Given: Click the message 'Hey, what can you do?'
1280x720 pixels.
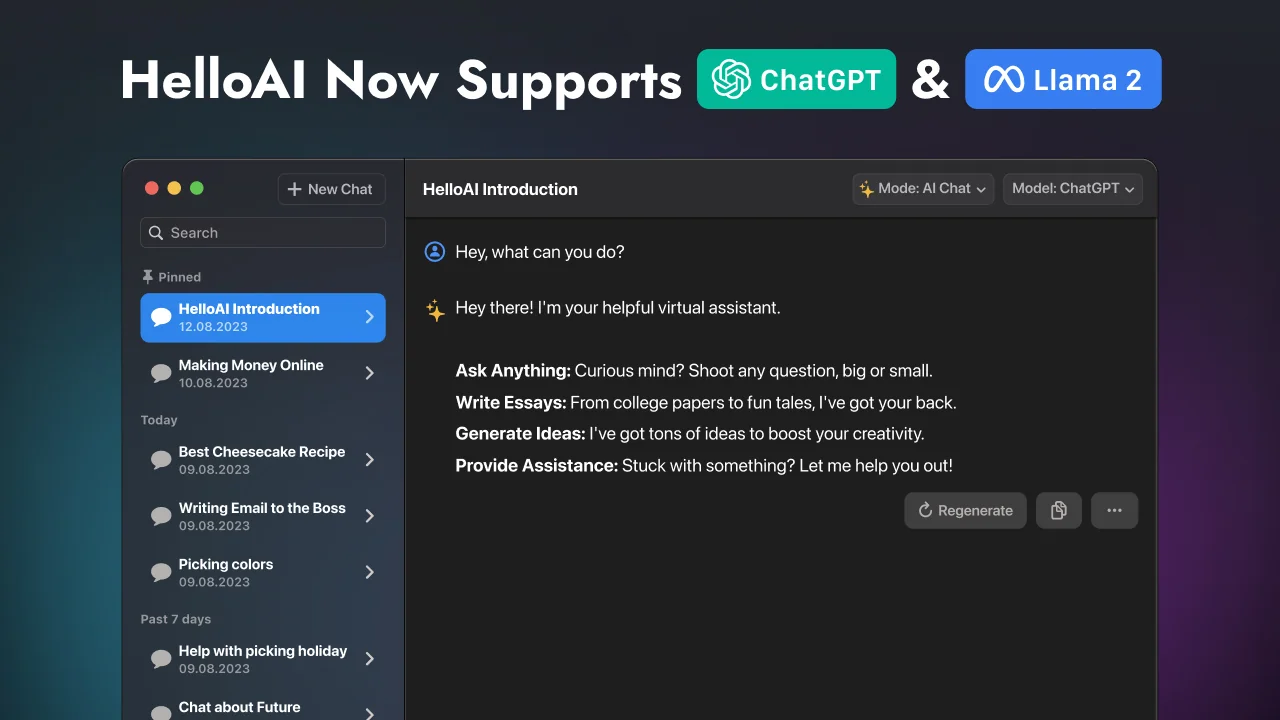Looking at the screenshot, I should (x=540, y=252).
